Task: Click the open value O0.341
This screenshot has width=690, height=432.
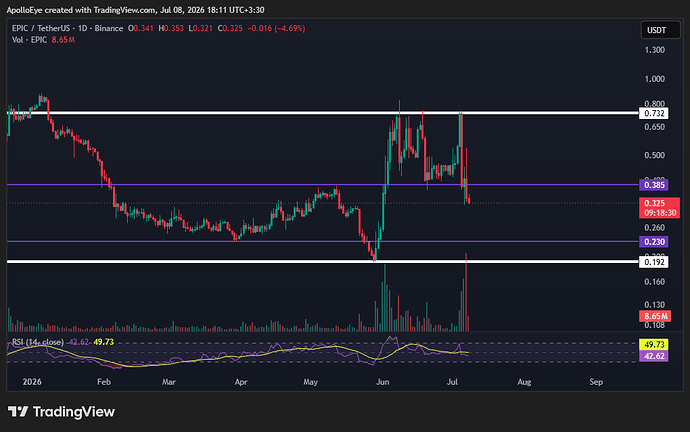Action: (x=141, y=28)
